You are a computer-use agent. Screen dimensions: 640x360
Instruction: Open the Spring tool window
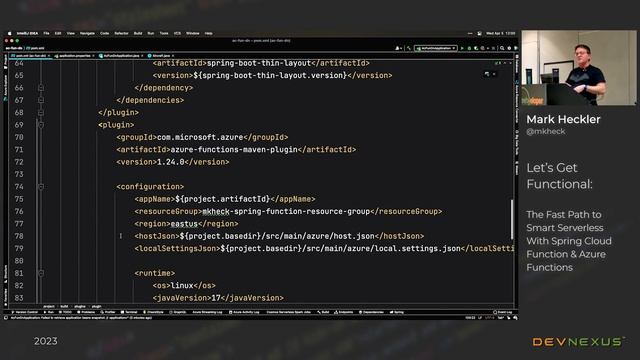(397, 312)
